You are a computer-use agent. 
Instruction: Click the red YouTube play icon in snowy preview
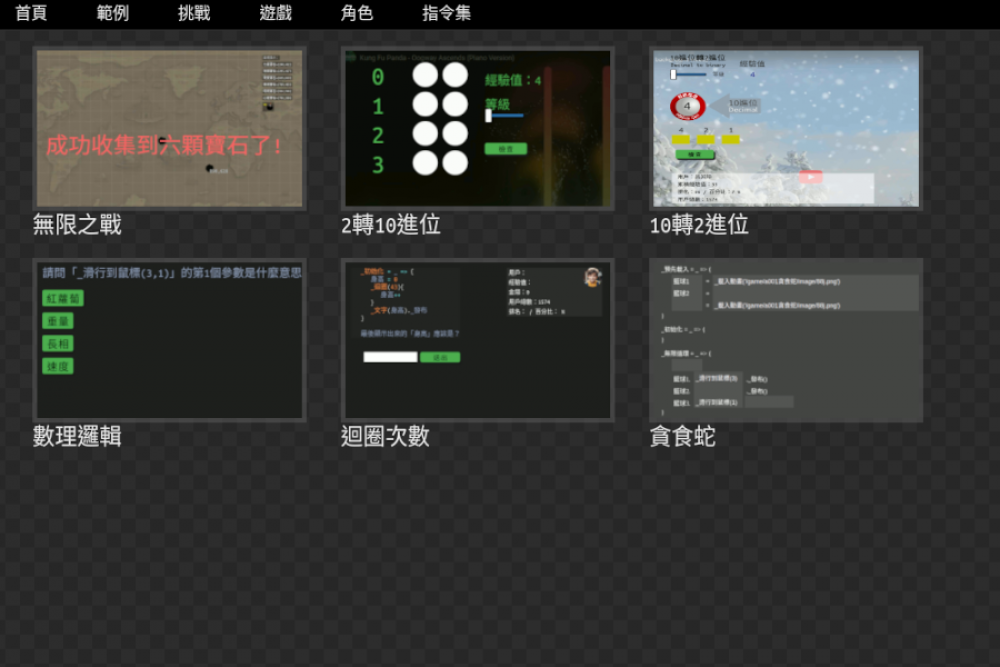tap(810, 176)
